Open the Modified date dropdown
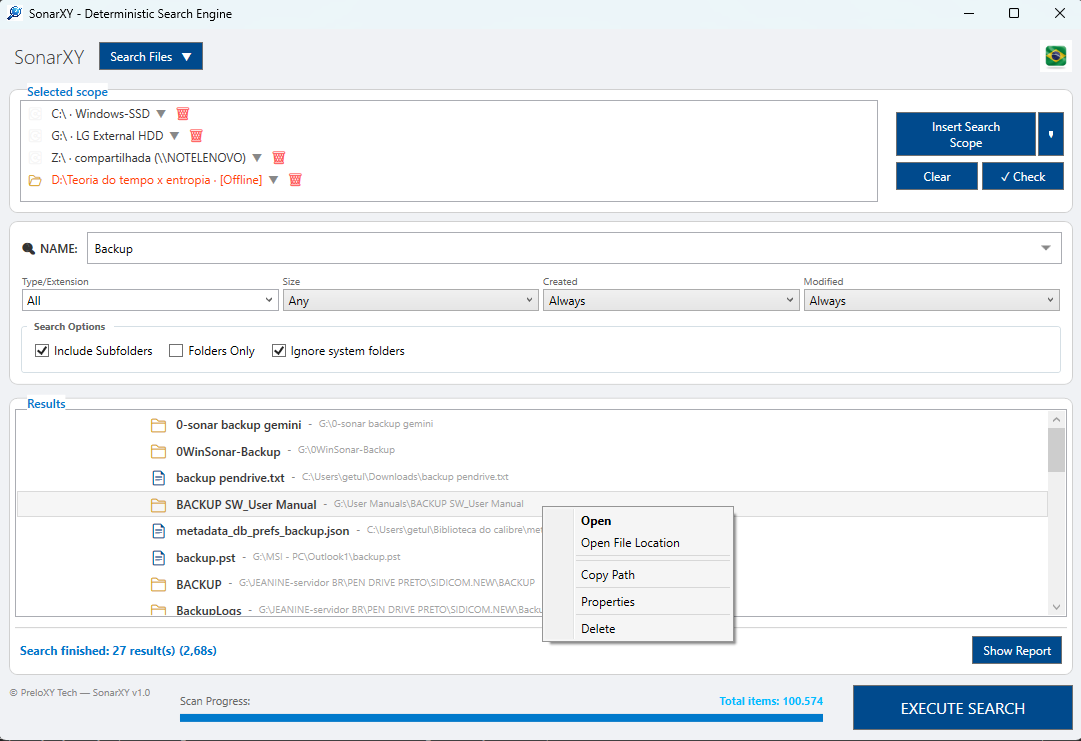1081x741 pixels. click(931, 301)
